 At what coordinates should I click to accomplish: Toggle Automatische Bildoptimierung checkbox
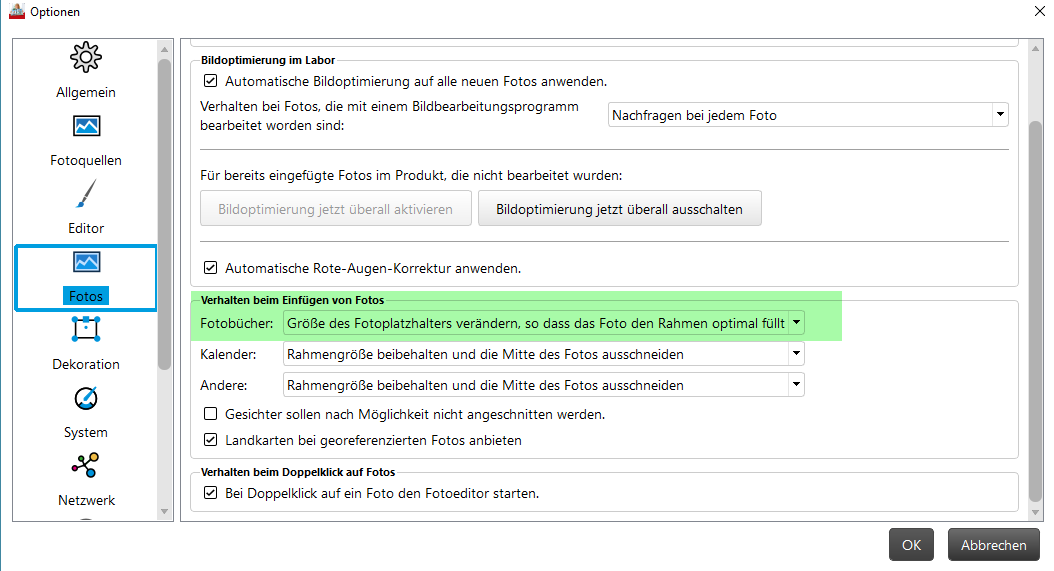coord(211,81)
